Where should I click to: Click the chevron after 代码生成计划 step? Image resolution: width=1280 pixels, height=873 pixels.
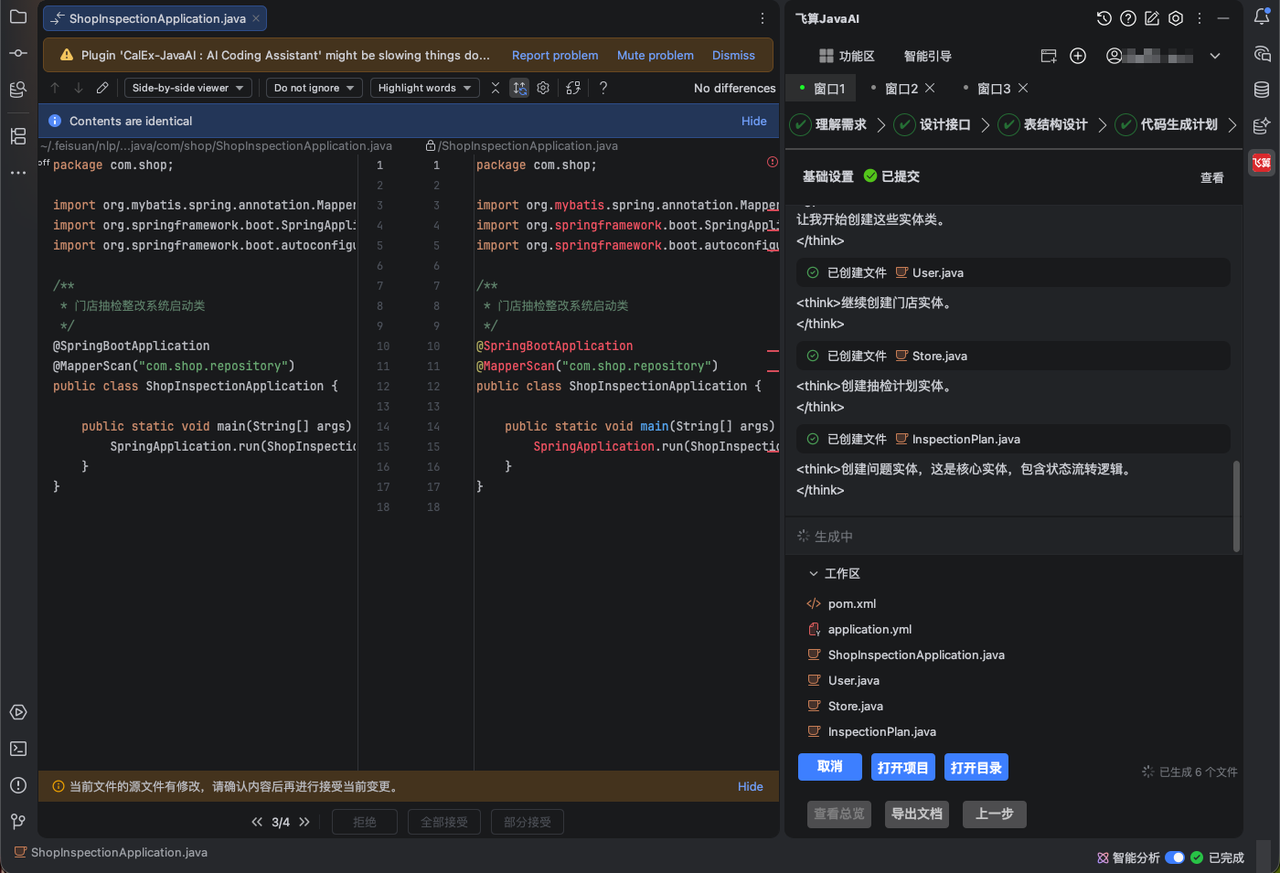point(1232,125)
